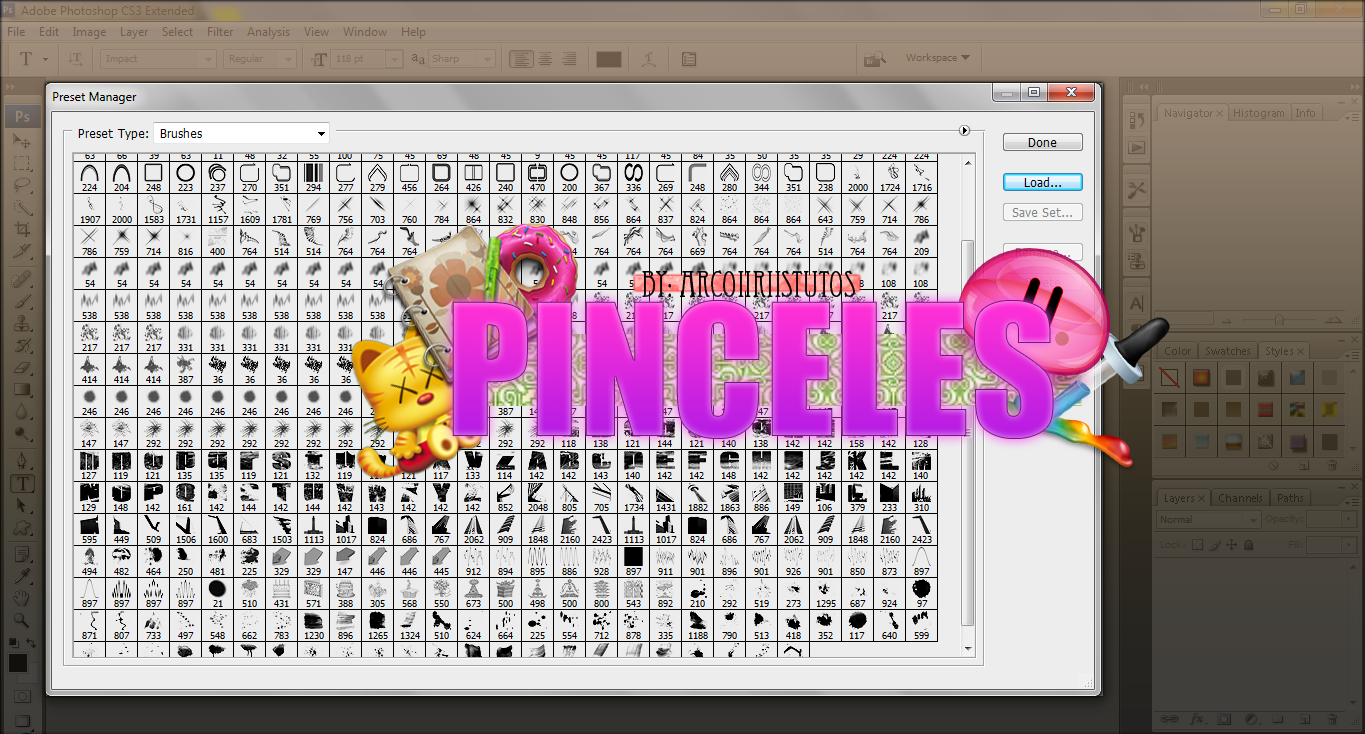Select the Crop tool
The width and height of the screenshot is (1365, 734).
(21, 230)
